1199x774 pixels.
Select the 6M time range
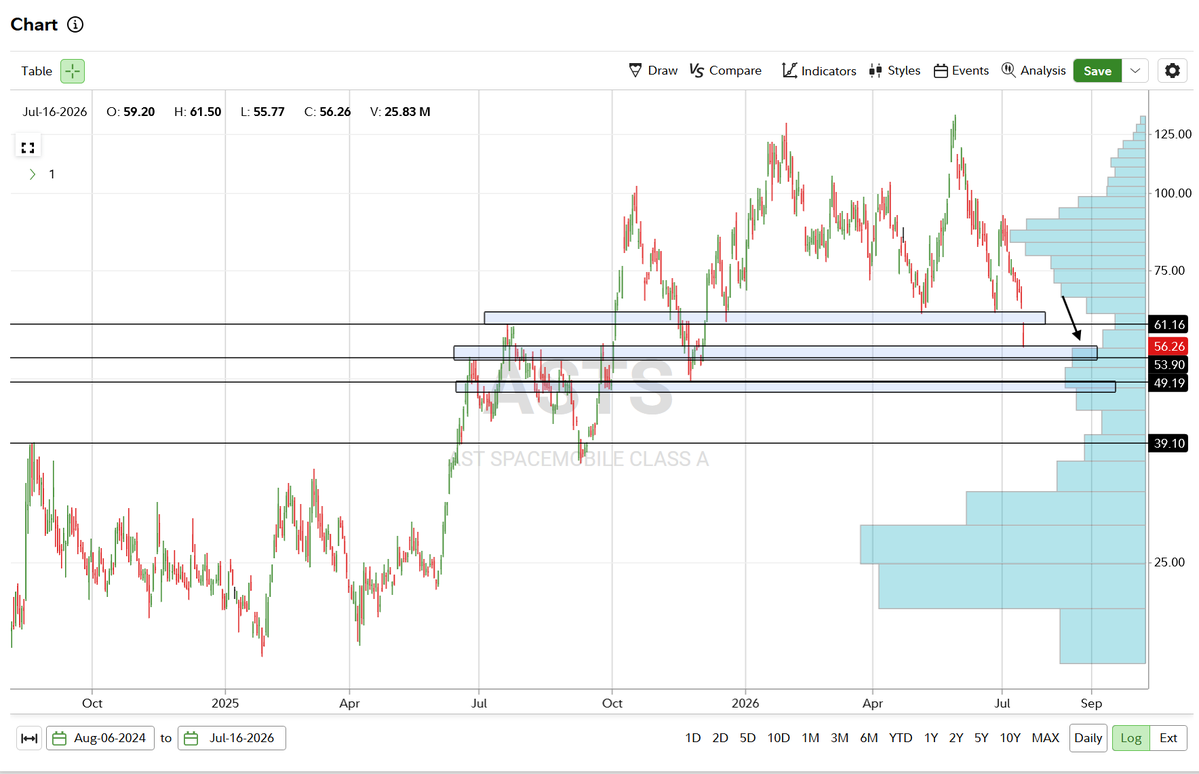[869, 738]
